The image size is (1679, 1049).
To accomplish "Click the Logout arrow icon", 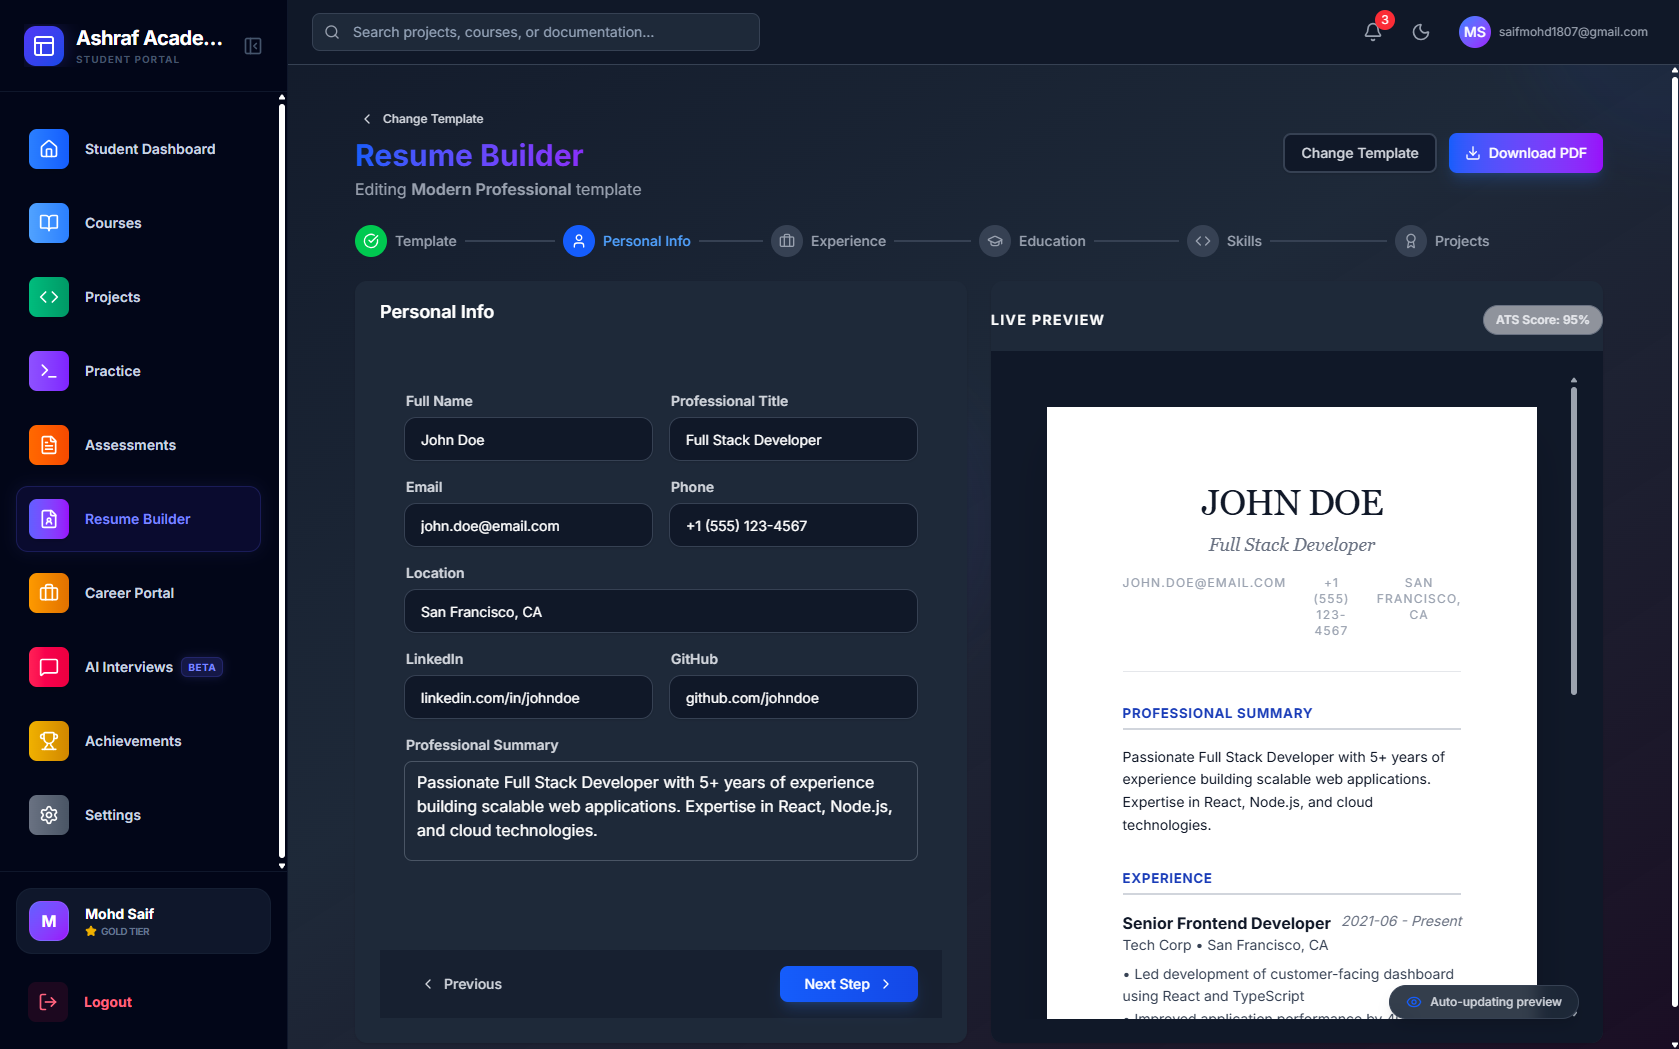I will (48, 1002).
